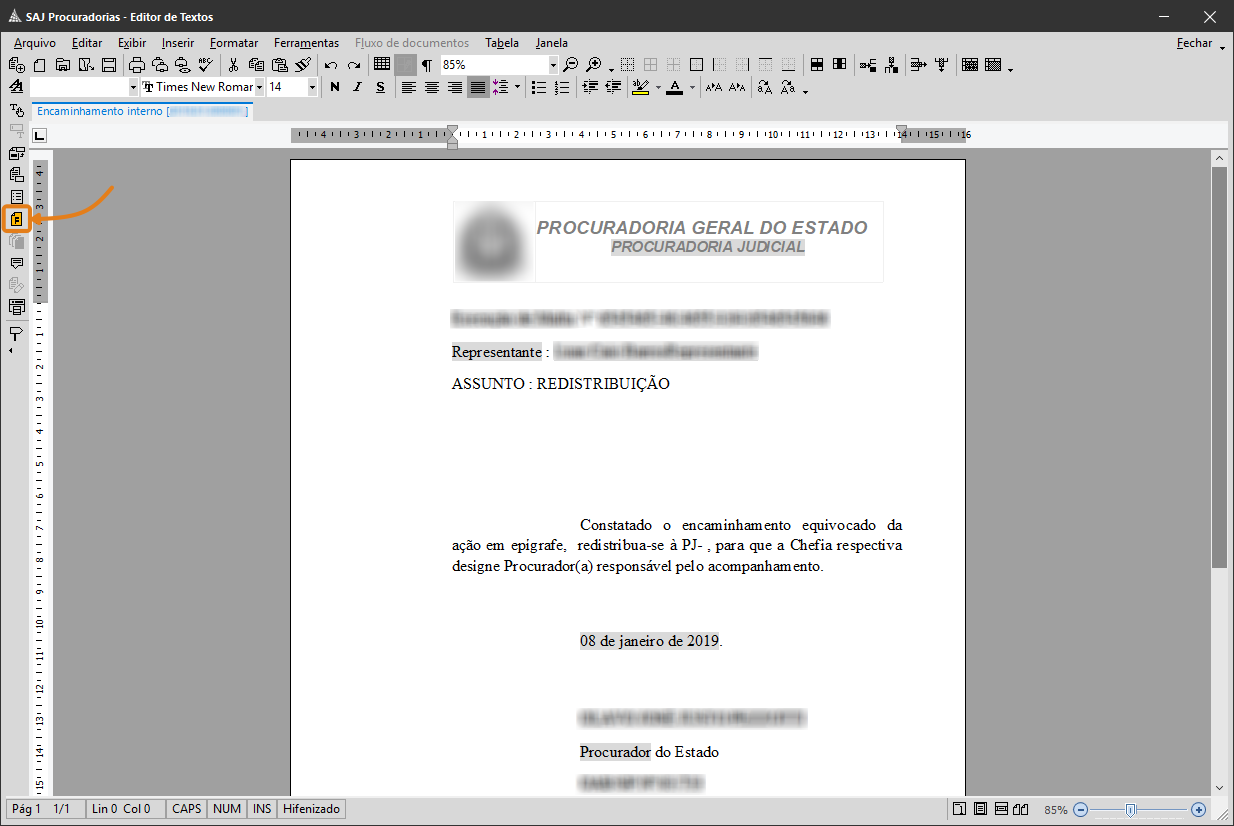Click the Undo arrow icon
This screenshot has height=826, width=1234.
point(331,65)
